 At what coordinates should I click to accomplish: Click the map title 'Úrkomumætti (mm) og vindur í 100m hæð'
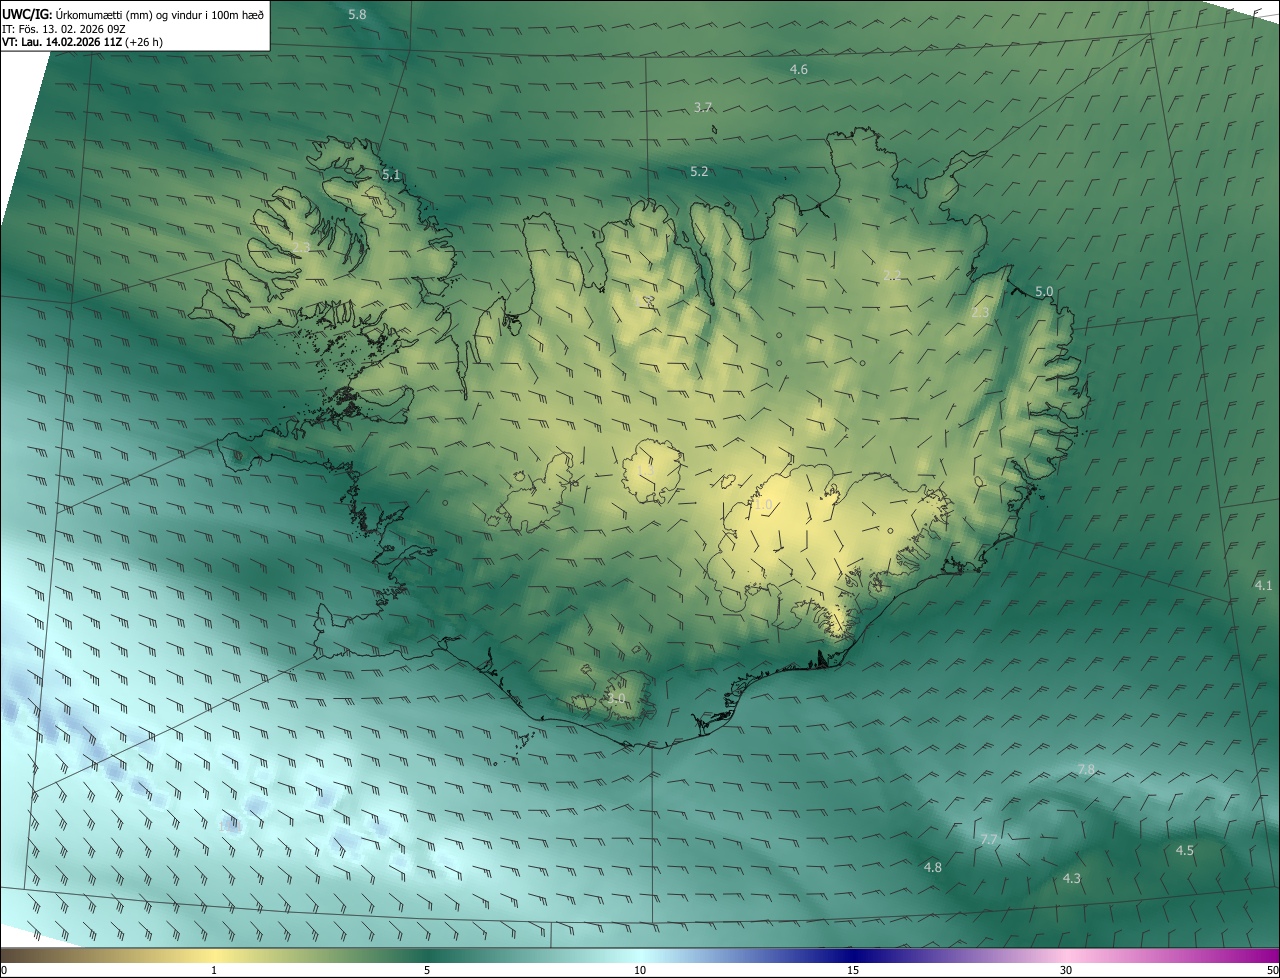[x=160, y=13]
